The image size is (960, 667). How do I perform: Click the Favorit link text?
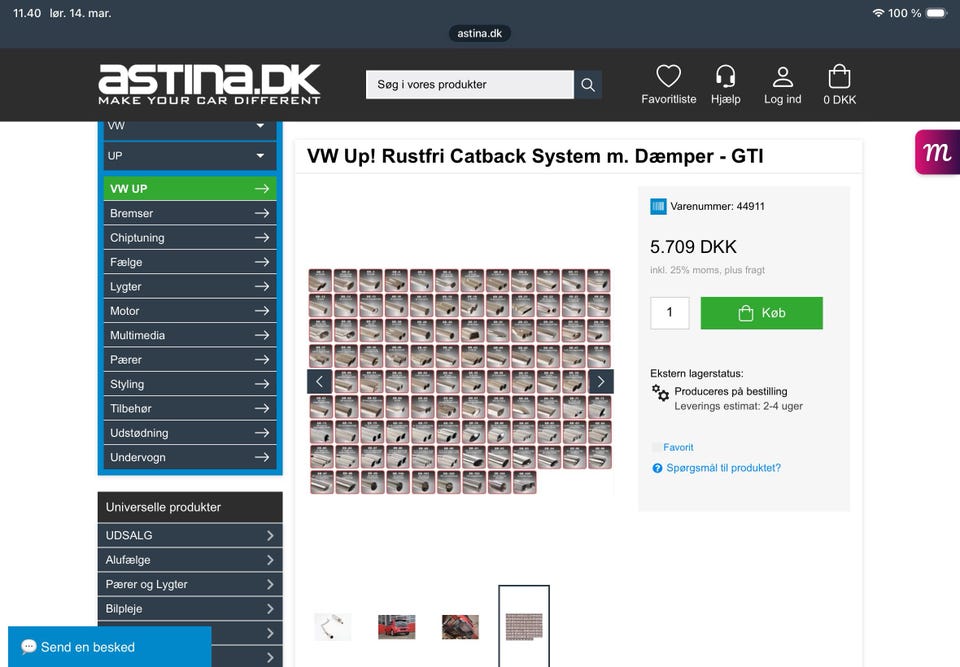tap(678, 448)
